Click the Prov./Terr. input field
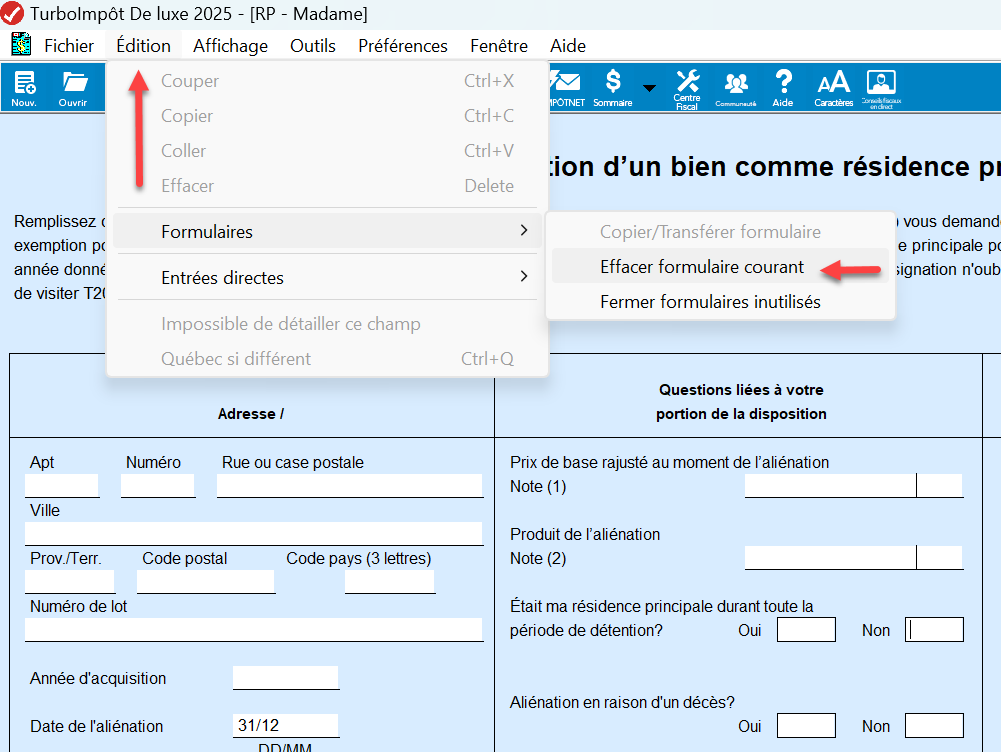 pos(70,582)
